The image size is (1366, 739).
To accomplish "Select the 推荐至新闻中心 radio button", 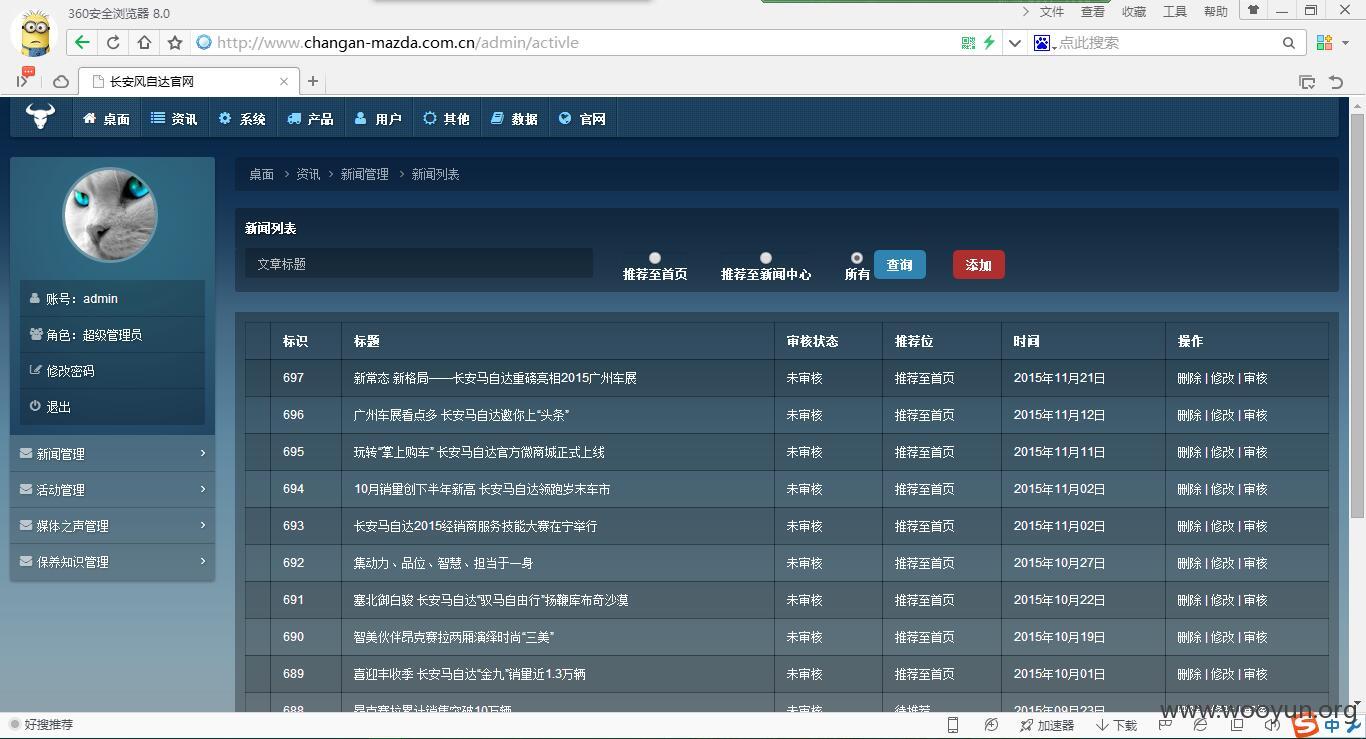I will pyautogui.click(x=766, y=258).
